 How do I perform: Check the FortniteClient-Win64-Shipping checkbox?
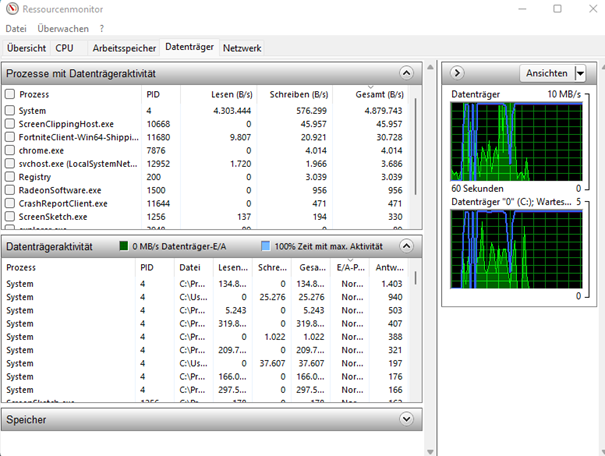tap(10, 137)
